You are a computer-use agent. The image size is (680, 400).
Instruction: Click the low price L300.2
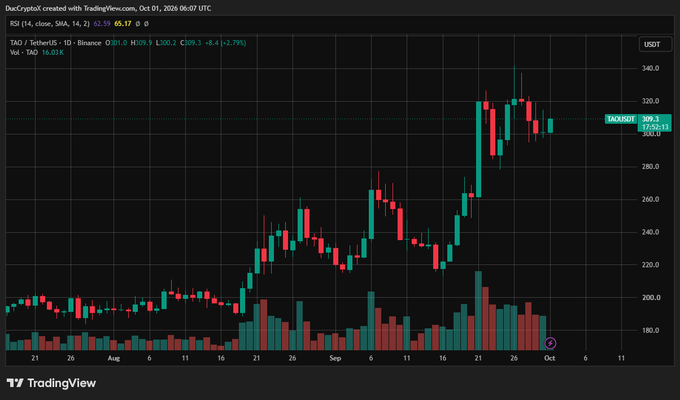[166, 43]
